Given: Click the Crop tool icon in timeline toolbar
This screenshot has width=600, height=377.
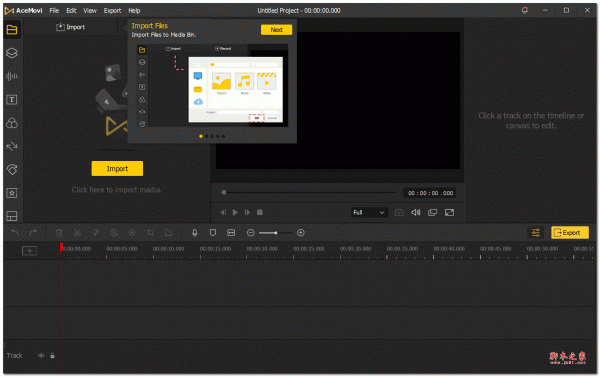Looking at the screenshot, I should (x=150, y=233).
